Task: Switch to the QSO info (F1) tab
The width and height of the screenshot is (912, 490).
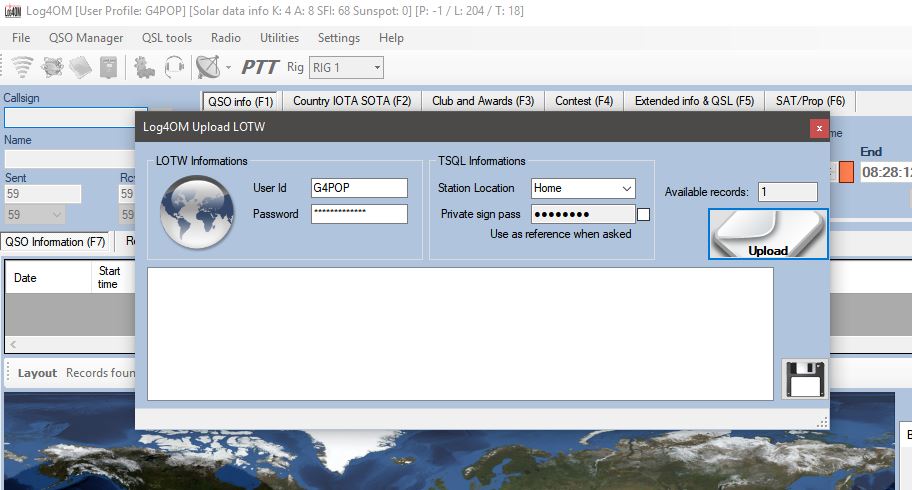Action: coord(240,101)
